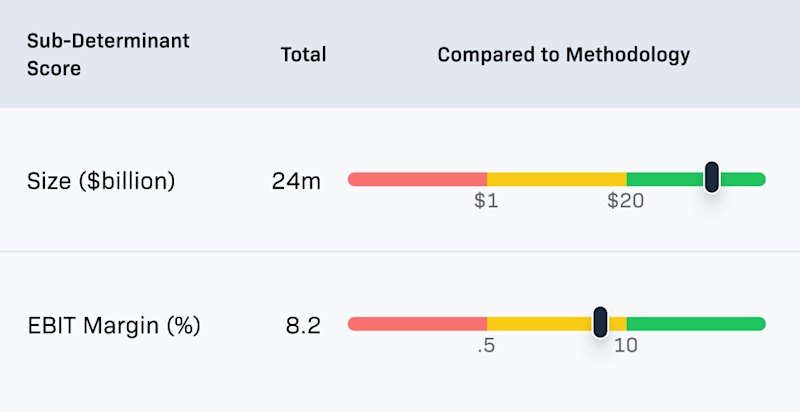Click the red segment of EBIT Margin bar
The height and width of the screenshot is (412, 800).
(x=417, y=324)
